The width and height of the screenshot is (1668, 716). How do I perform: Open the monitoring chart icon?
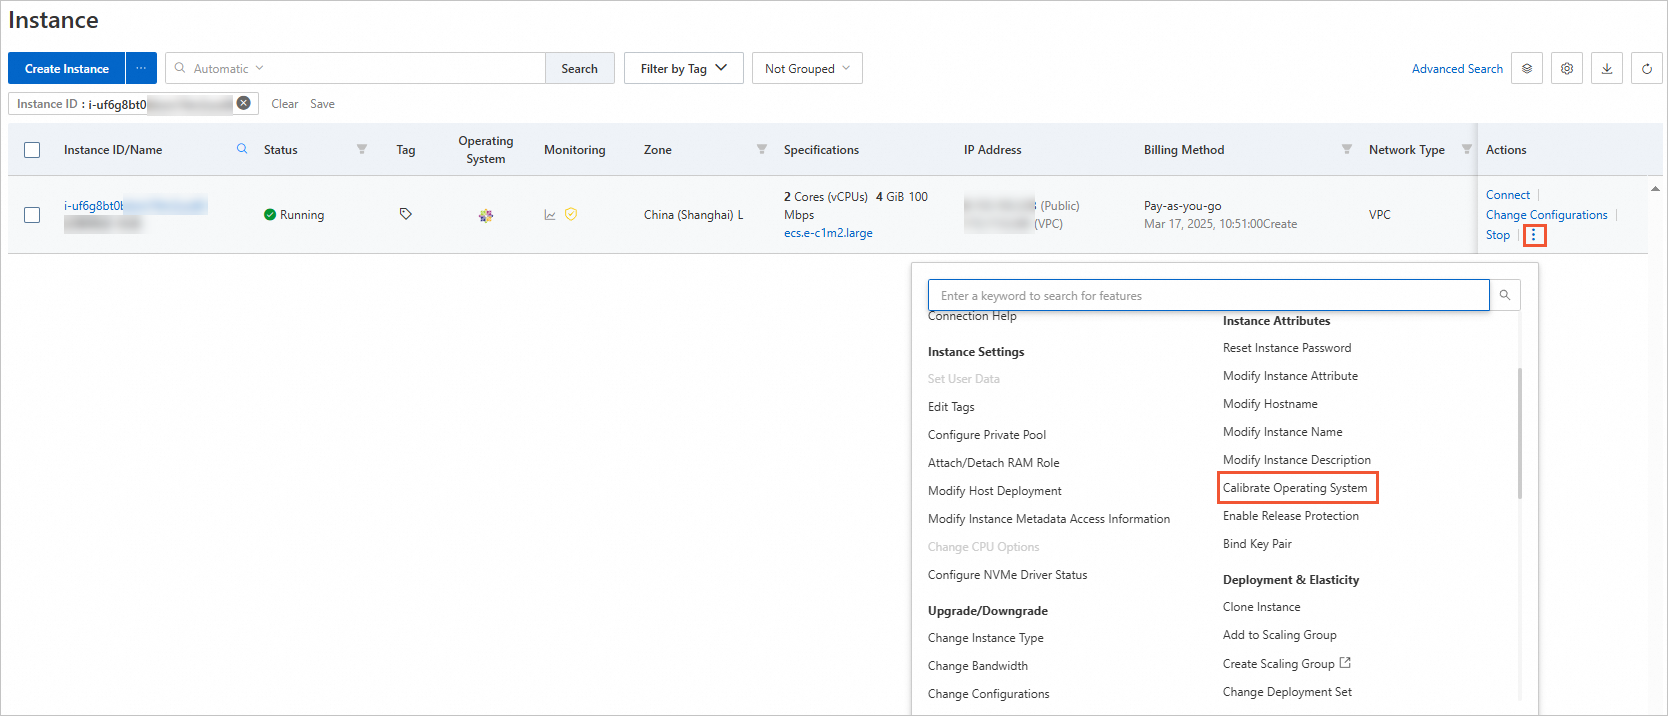click(550, 215)
